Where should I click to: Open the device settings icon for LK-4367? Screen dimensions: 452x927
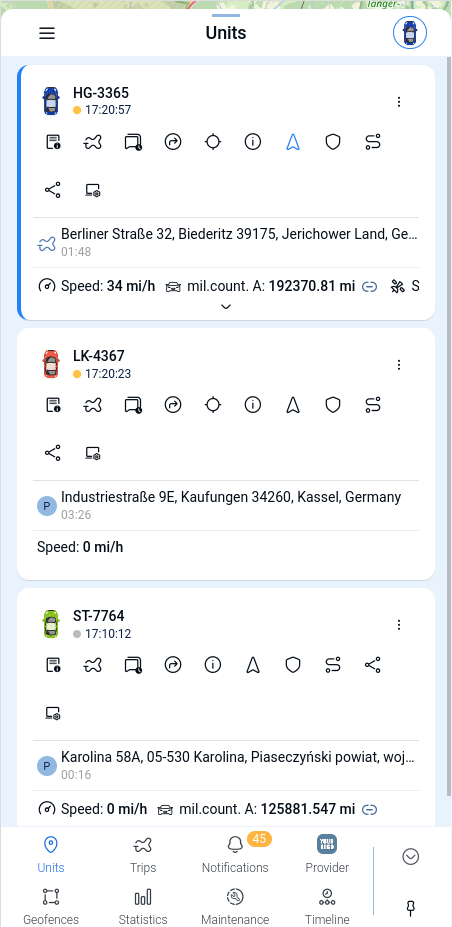coord(93,453)
